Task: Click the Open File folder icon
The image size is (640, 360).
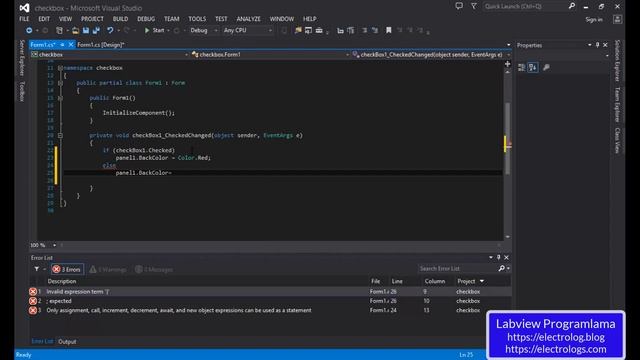Action: (x=76, y=30)
